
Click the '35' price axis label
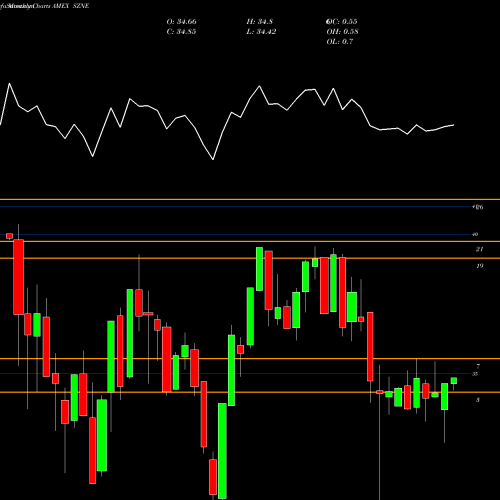[x=475, y=374]
